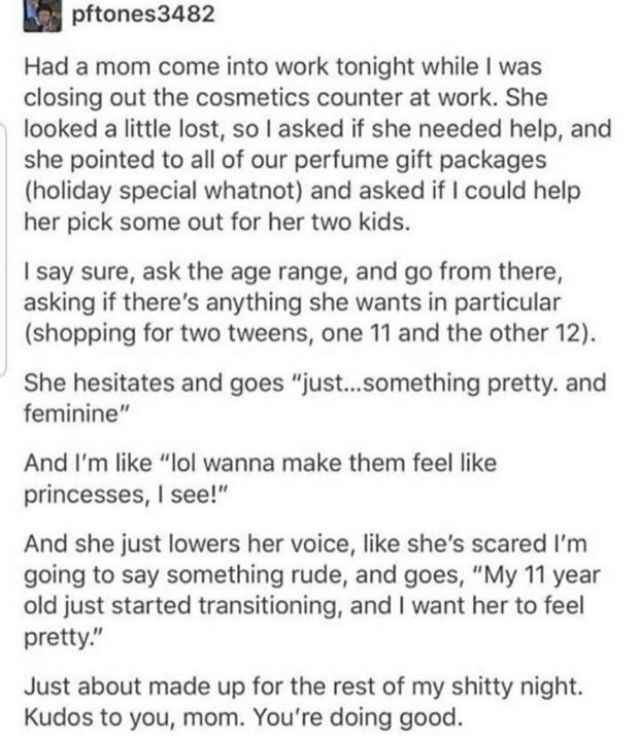Click the paragraph starting "Had a mom come"
The width and height of the screenshot is (640, 736).
(317, 144)
